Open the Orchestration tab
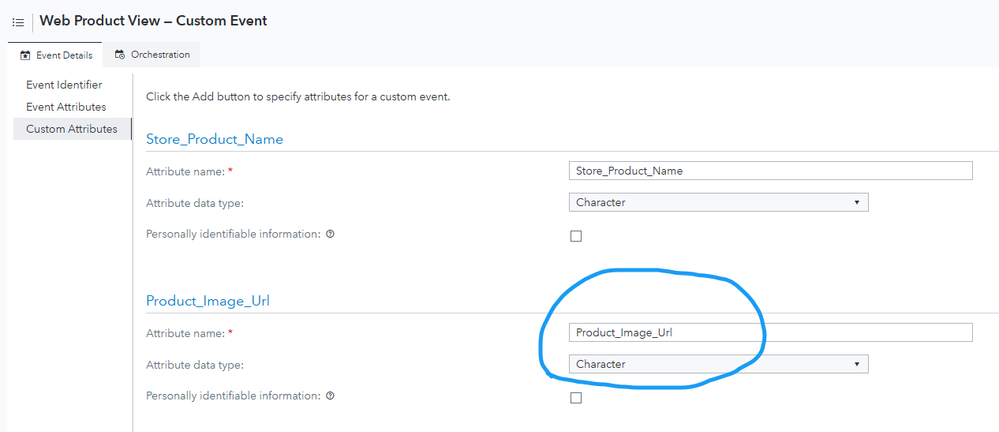Viewport: 999px width, 432px height. [152, 54]
